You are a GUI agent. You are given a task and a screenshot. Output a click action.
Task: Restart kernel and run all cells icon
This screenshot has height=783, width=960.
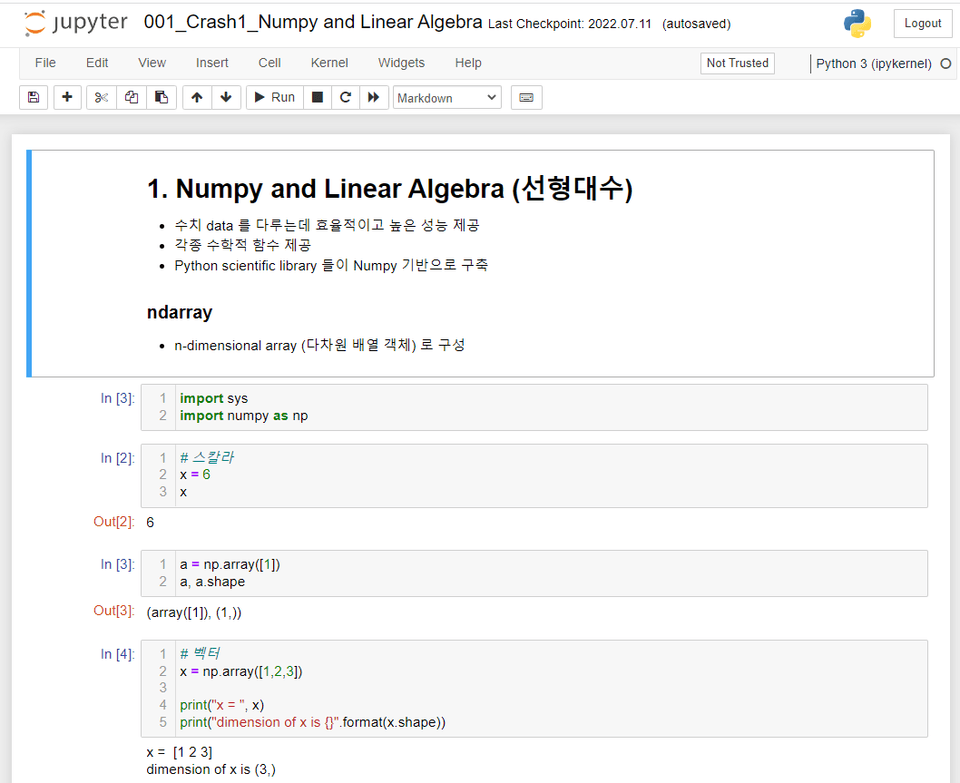click(x=373, y=97)
